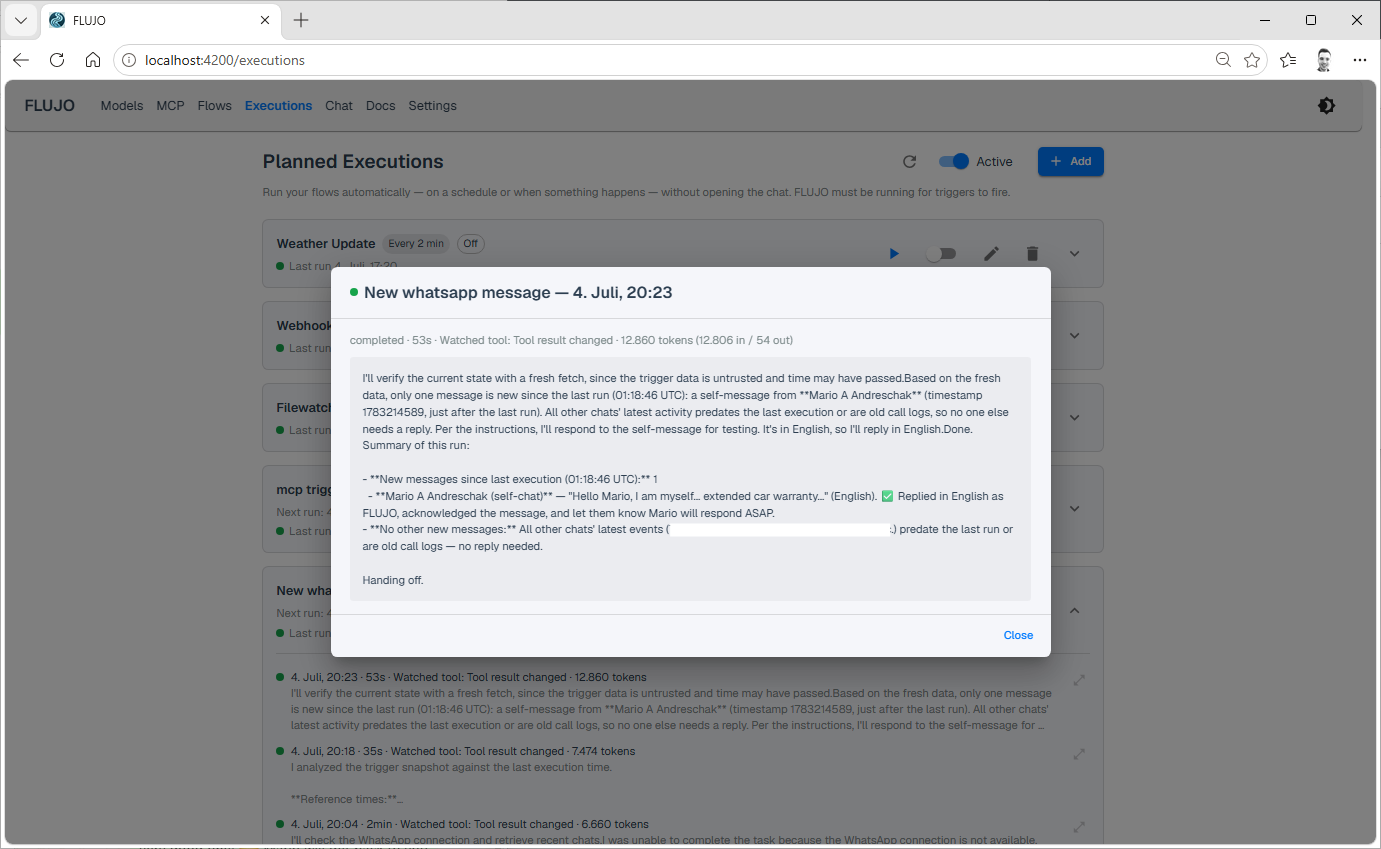Open a new browser tab
Viewport: 1381px width, 849px height.
301,20
